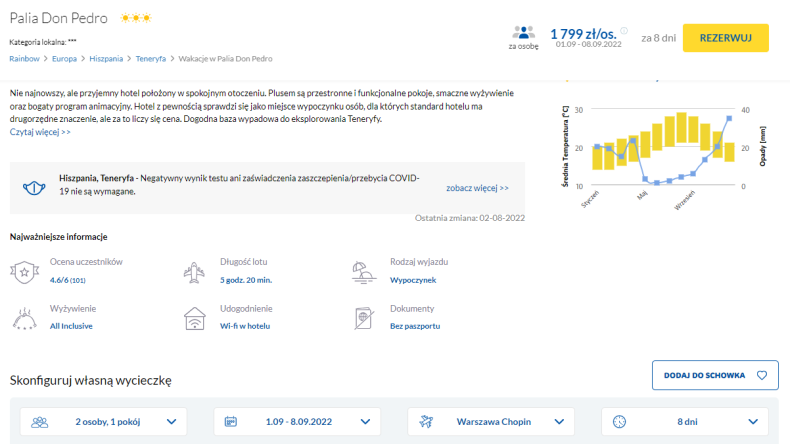The width and height of the screenshot is (790, 444).
Task: Click the face mask COVID icon
Action: [x=34, y=188]
